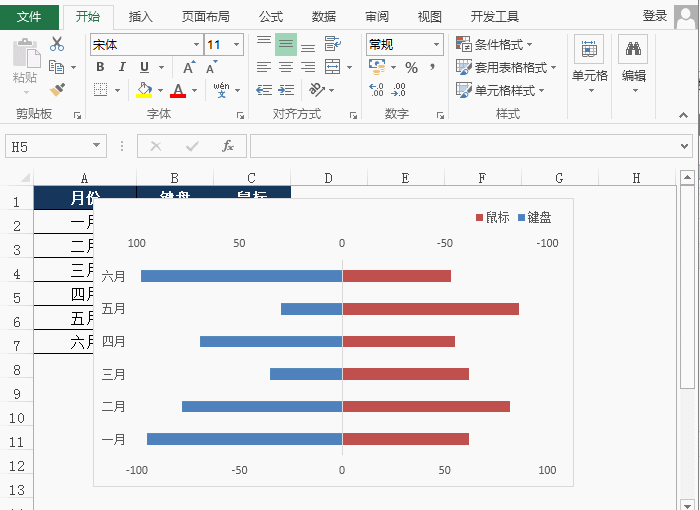Screen dimensions: 700x510
Task: Click vertical scrollbar up arrow
Action: point(688,178)
